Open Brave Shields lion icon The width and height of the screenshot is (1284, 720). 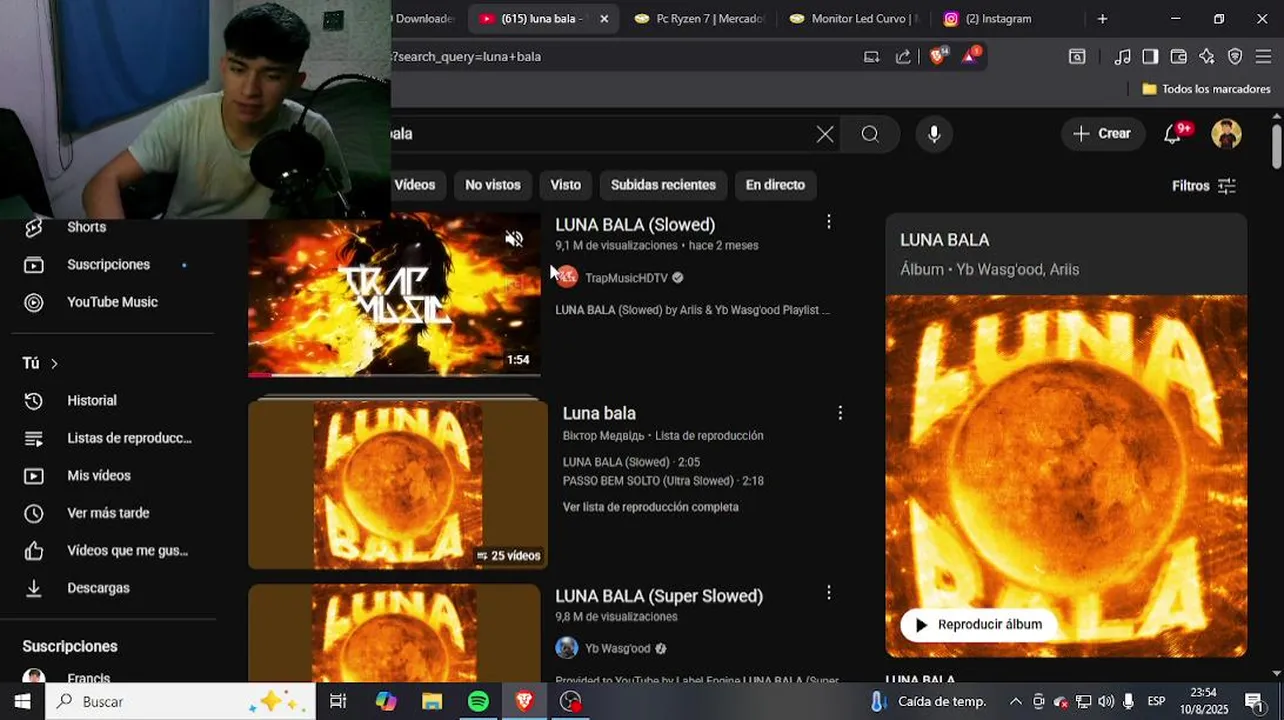[x=937, y=56]
